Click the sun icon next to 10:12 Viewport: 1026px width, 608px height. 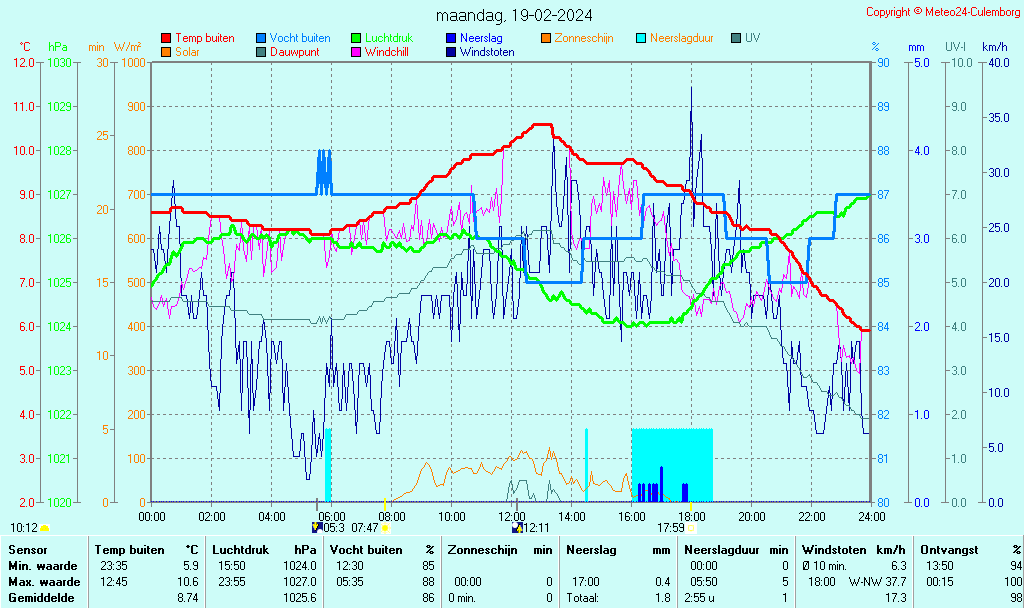[x=44, y=527]
